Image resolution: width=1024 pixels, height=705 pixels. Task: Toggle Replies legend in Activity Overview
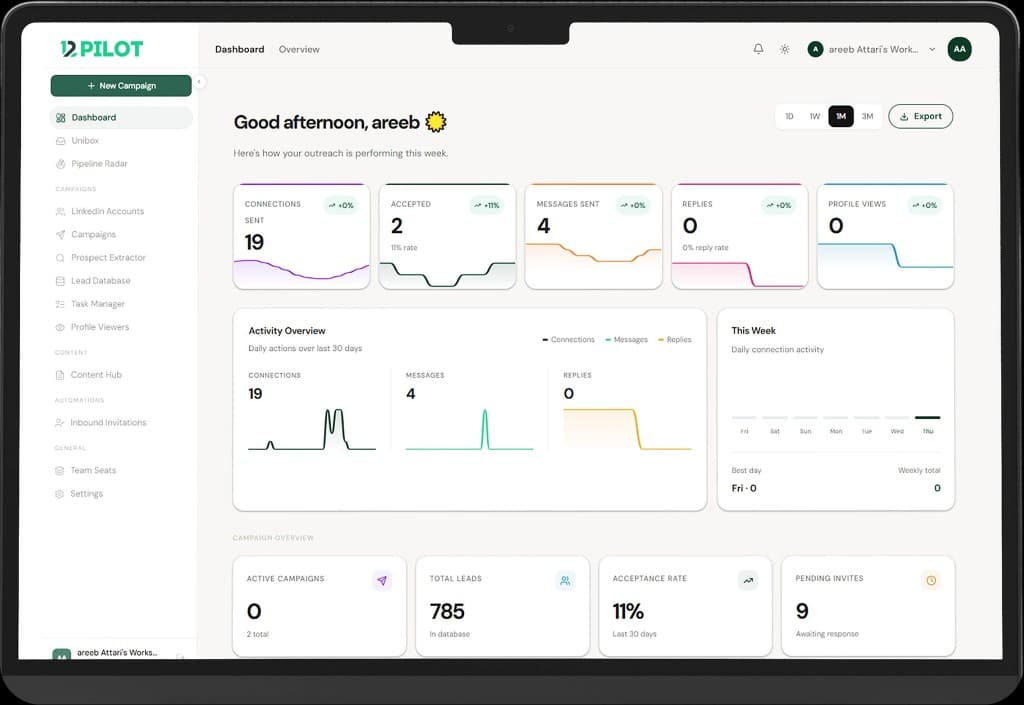(x=675, y=339)
